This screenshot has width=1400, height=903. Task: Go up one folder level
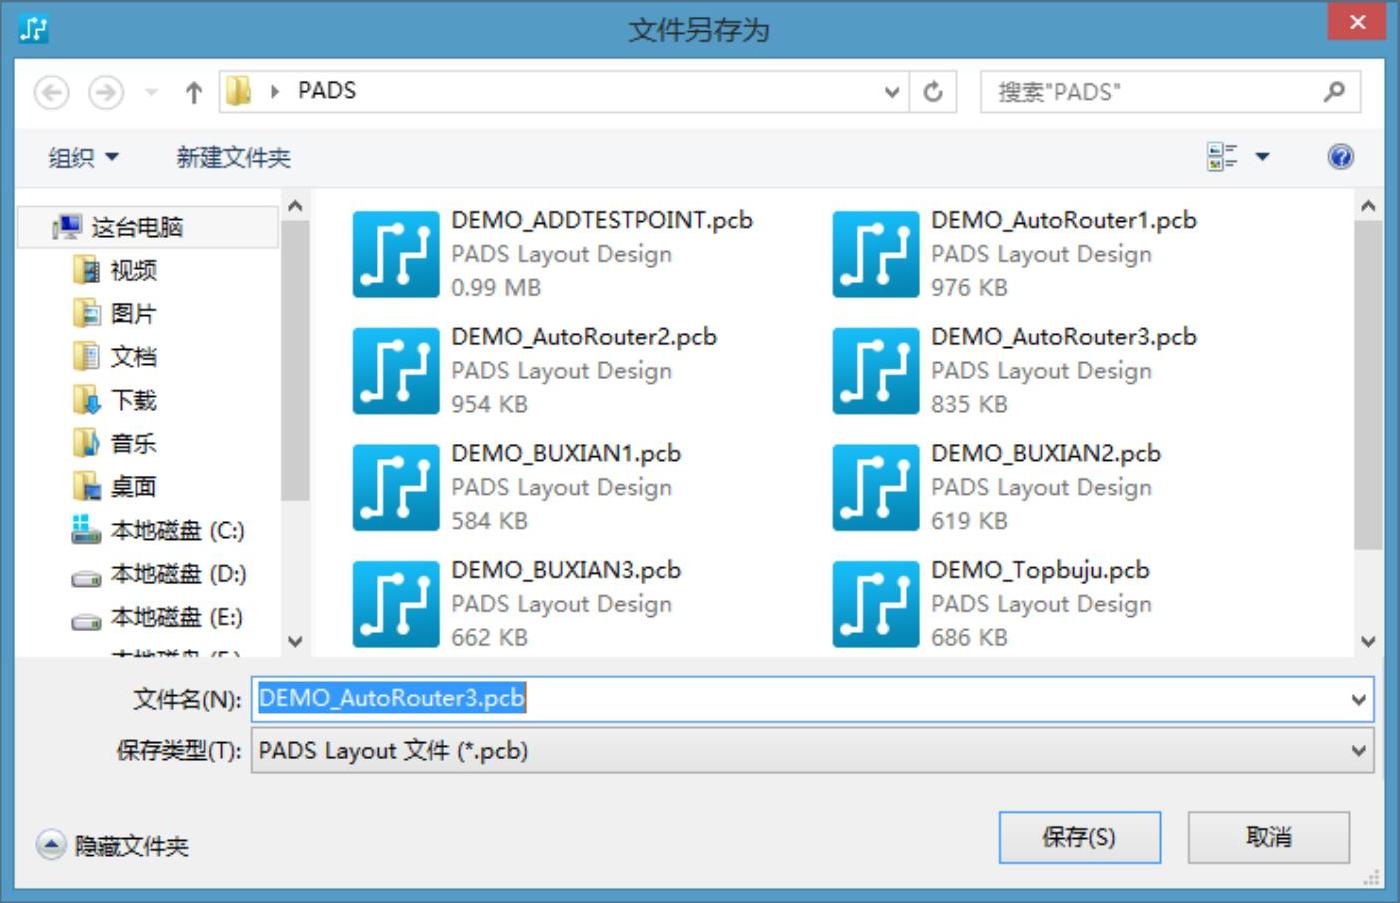(x=194, y=93)
